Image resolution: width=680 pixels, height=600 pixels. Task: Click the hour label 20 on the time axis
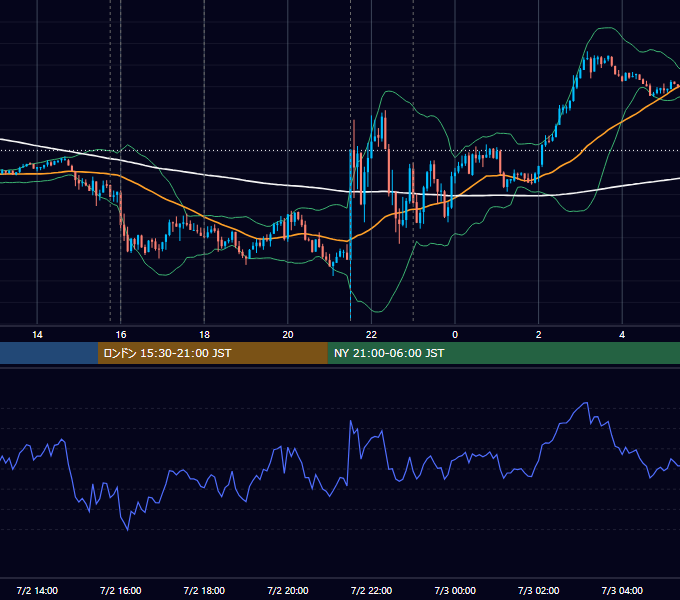coord(288,335)
